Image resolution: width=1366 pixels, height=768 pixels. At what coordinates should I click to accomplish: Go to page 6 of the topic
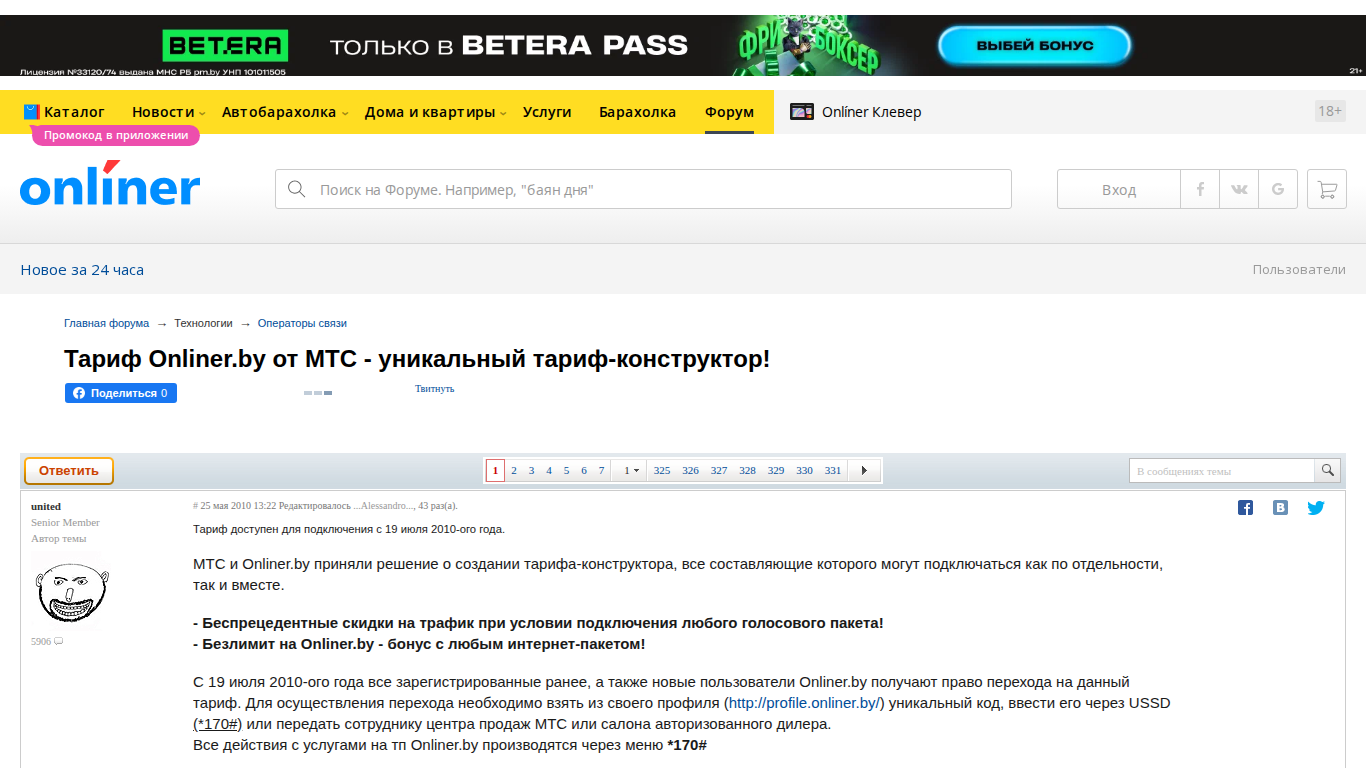point(584,470)
